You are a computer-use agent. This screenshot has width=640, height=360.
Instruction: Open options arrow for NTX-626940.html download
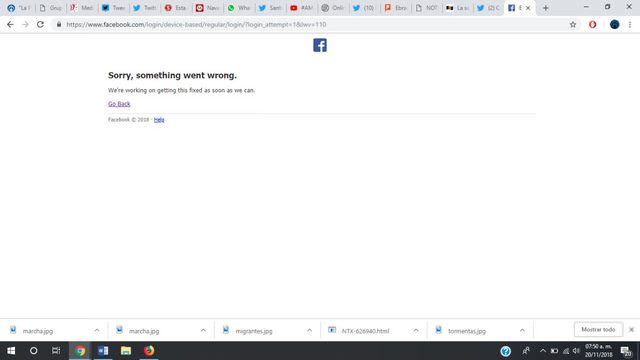tap(416, 330)
